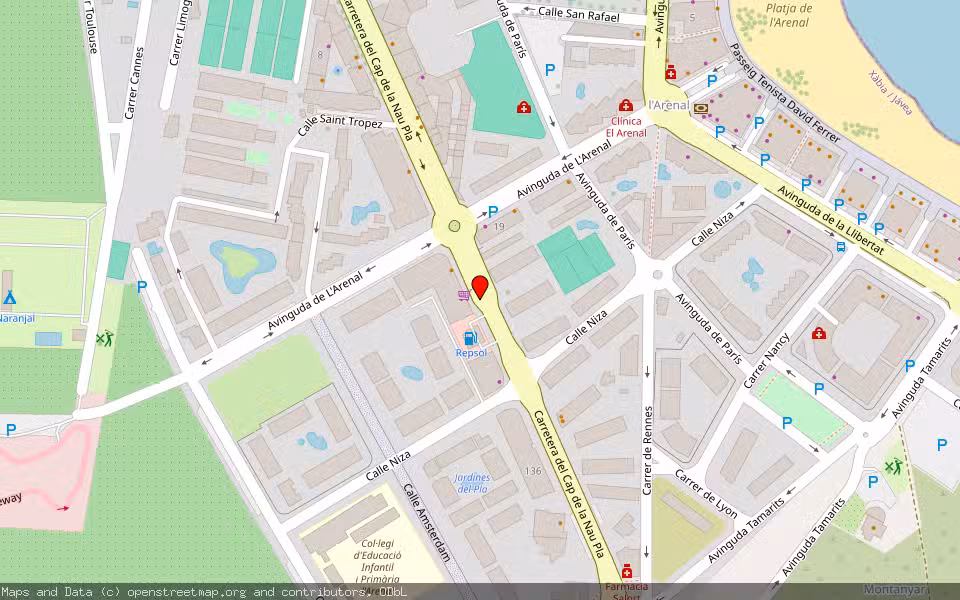Select the bus stop icon on Avinguda de la Llibertat
Image resolution: width=960 pixels, height=600 pixels.
[841, 247]
